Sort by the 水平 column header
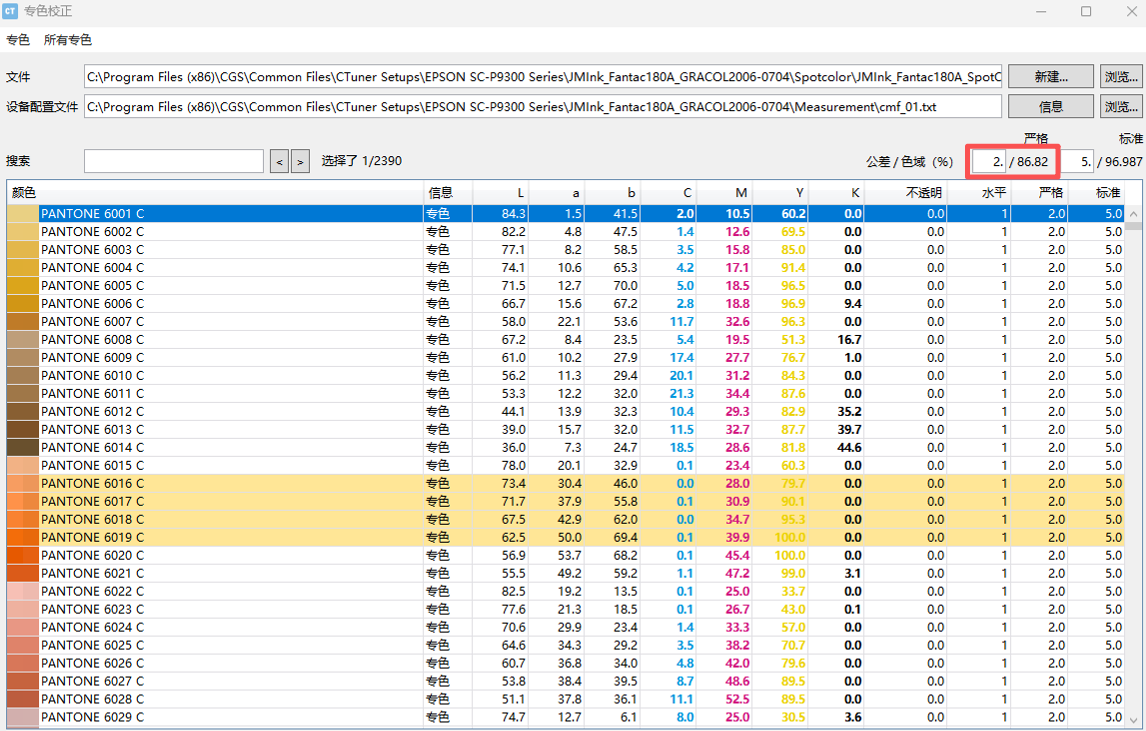1146x731 pixels. pyautogui.click(x=979, y=192)
